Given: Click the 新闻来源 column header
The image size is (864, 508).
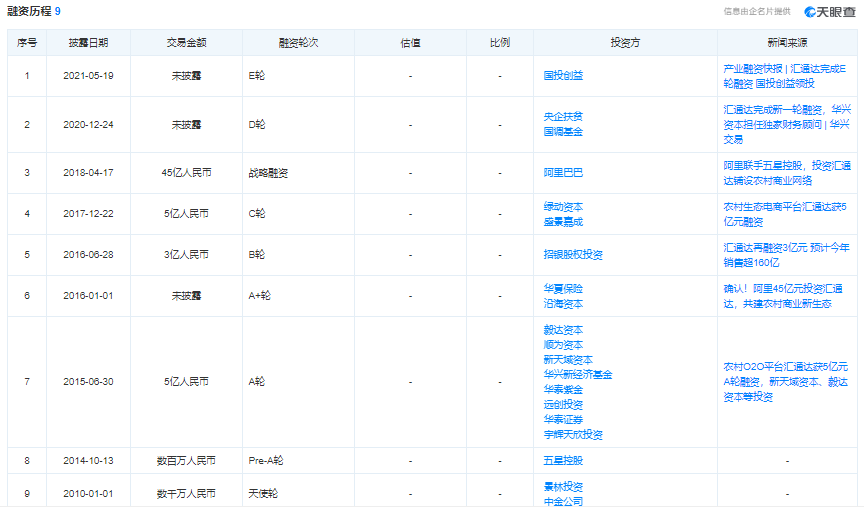Looking at the screenshot, I should pos(787,43).
